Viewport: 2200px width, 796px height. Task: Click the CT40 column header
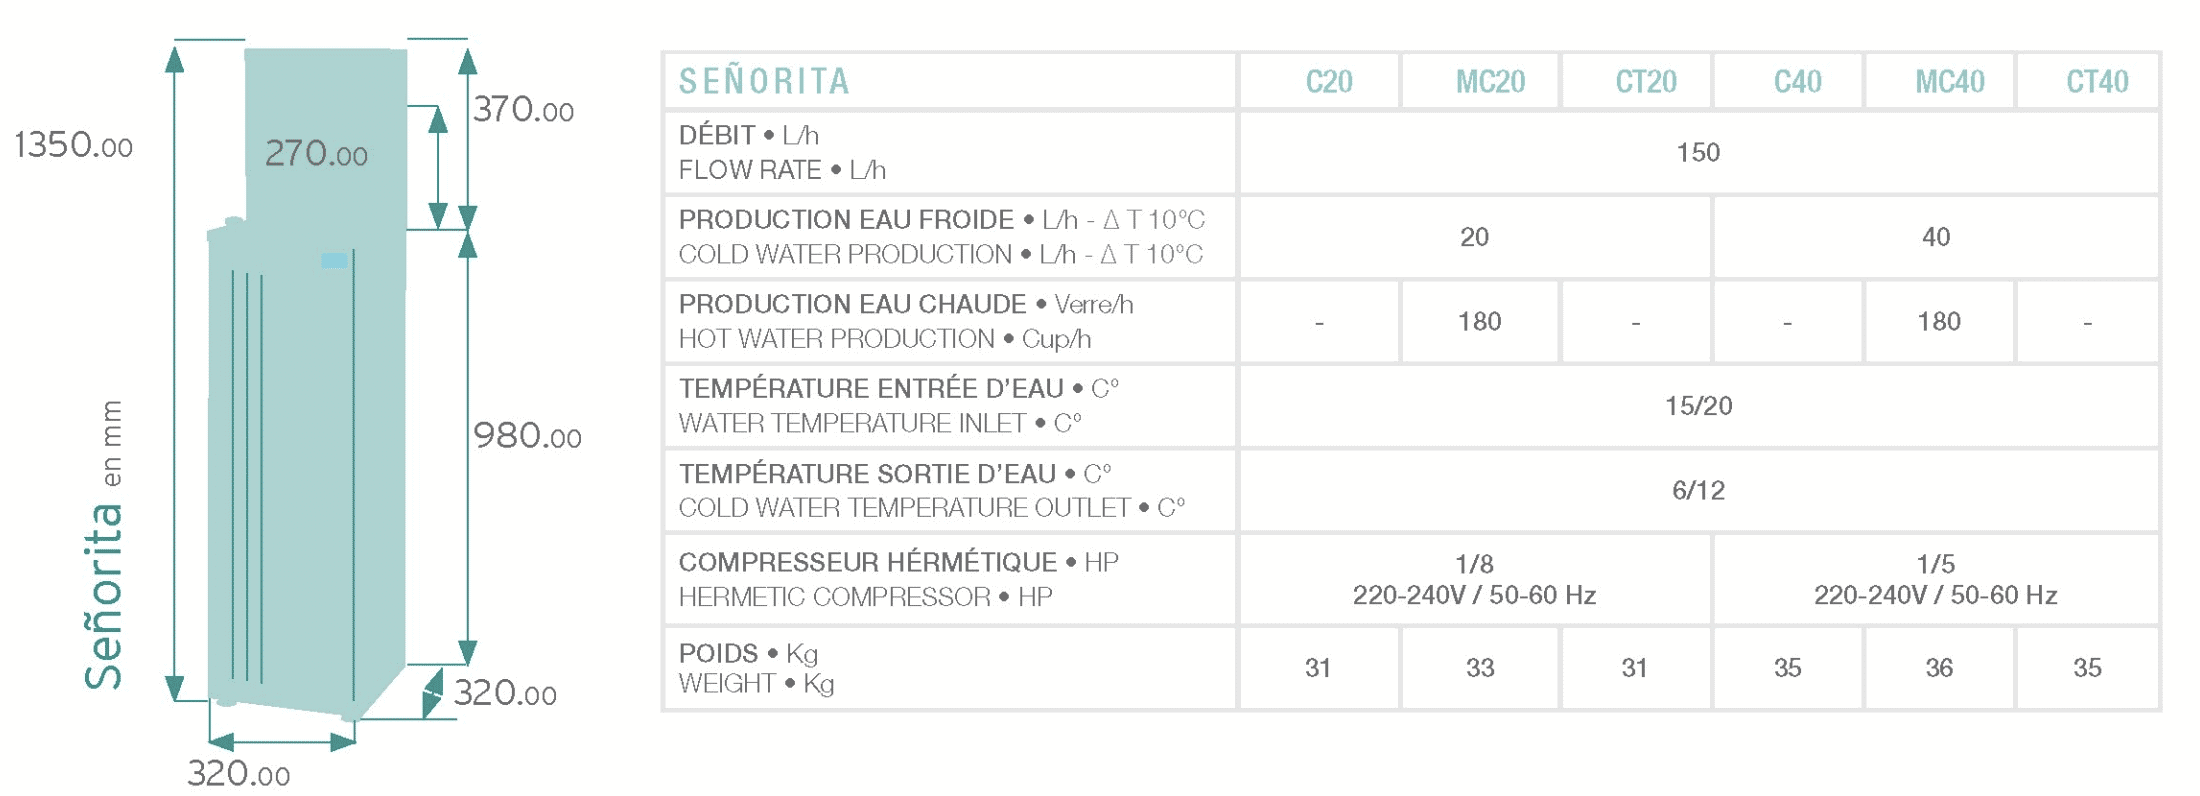(2097, 81)
